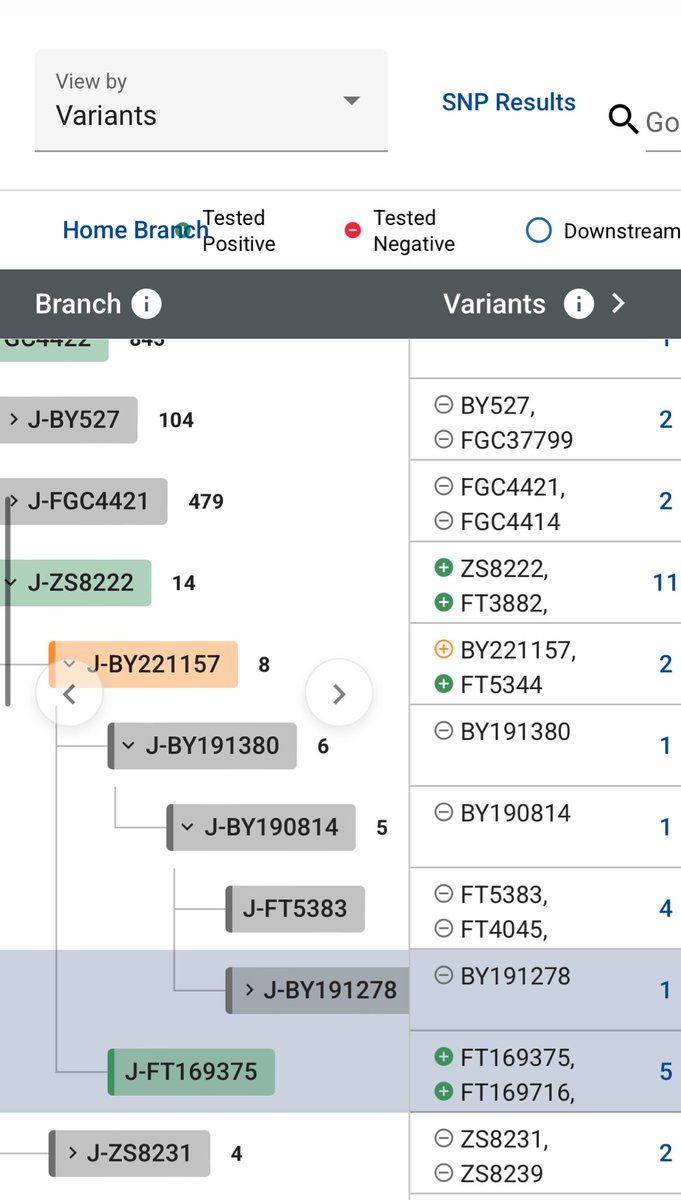
Task: Open variant count 1 for BY190814 row
Action: tap(666, 828)
